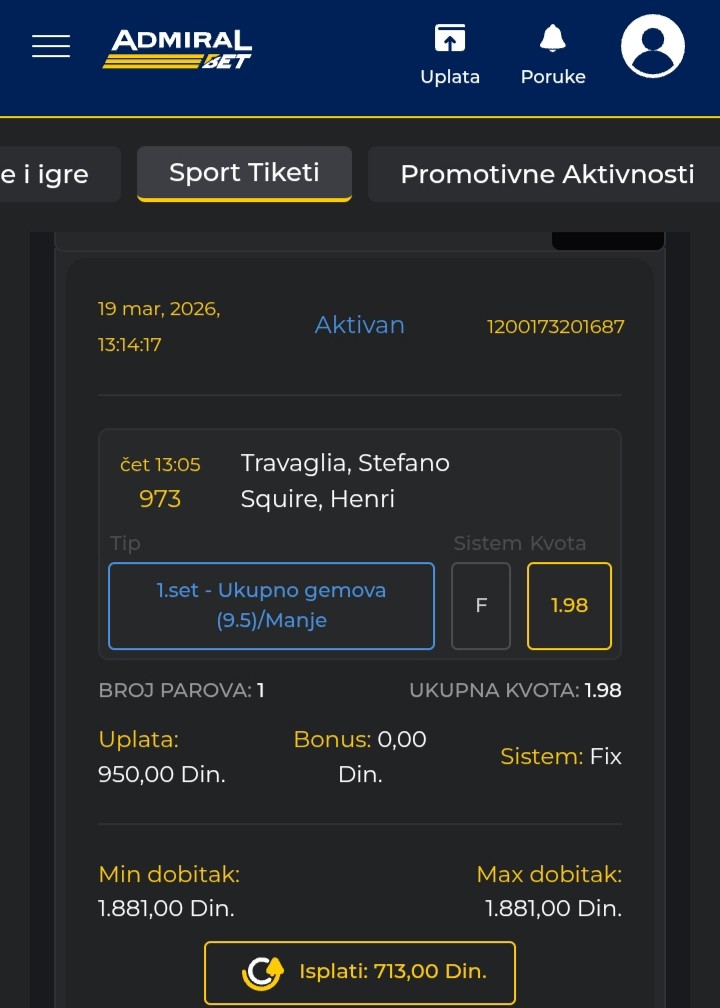Screen dimensions: 720x1008
Task: Open Promotivne Aktivnosti tab
Action: tap(546, 174)
